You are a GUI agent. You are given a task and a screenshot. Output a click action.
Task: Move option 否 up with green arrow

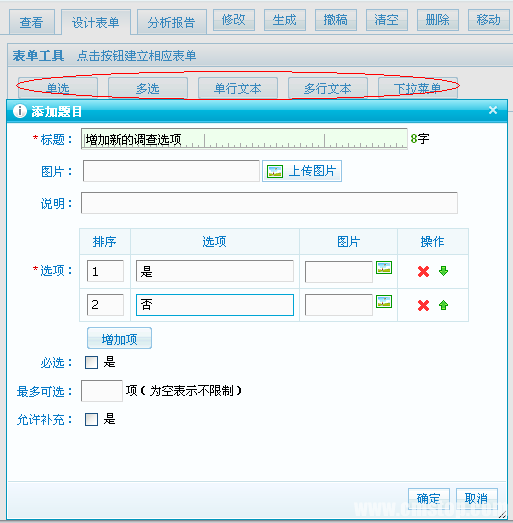point(443,305)
